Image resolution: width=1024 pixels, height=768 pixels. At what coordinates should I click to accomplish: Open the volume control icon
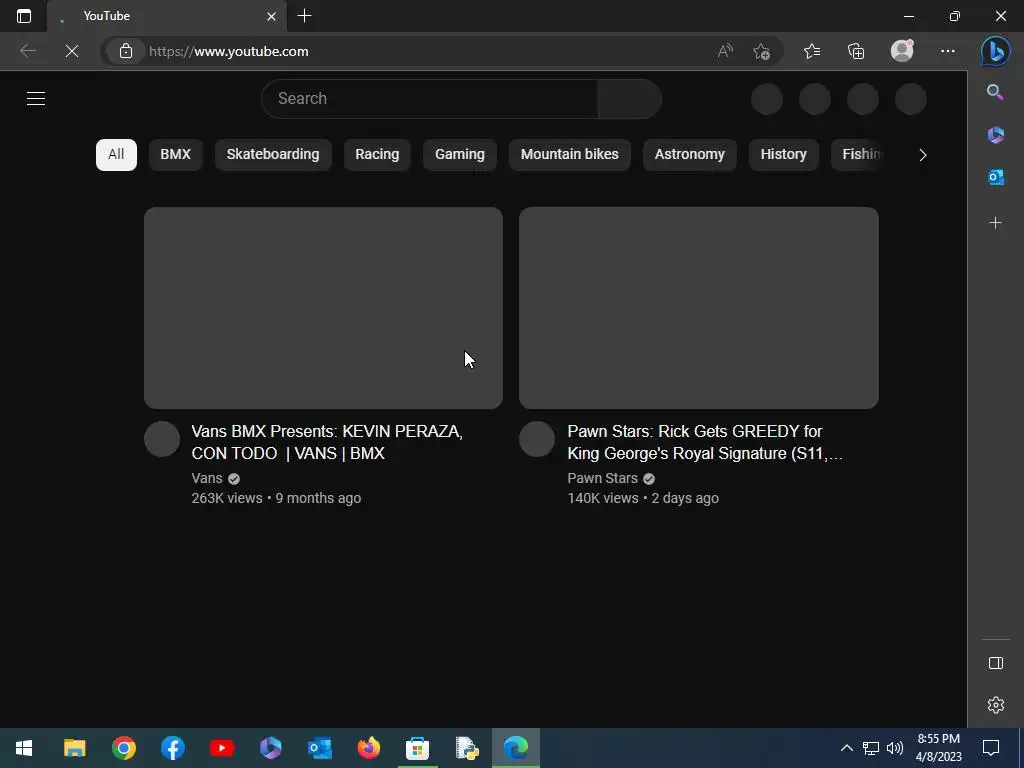[x=895, y=748]
